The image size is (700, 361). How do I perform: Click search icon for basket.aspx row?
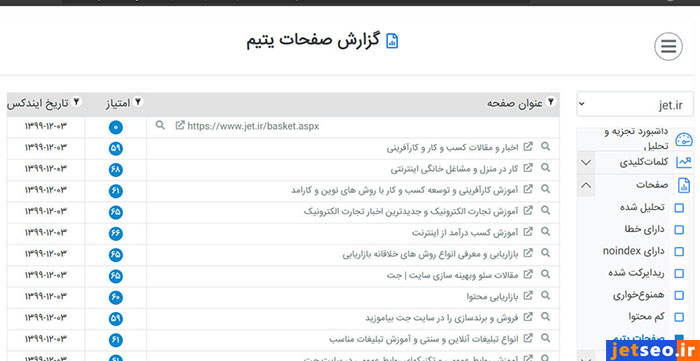pyautogui.click(x=160, y=125)
